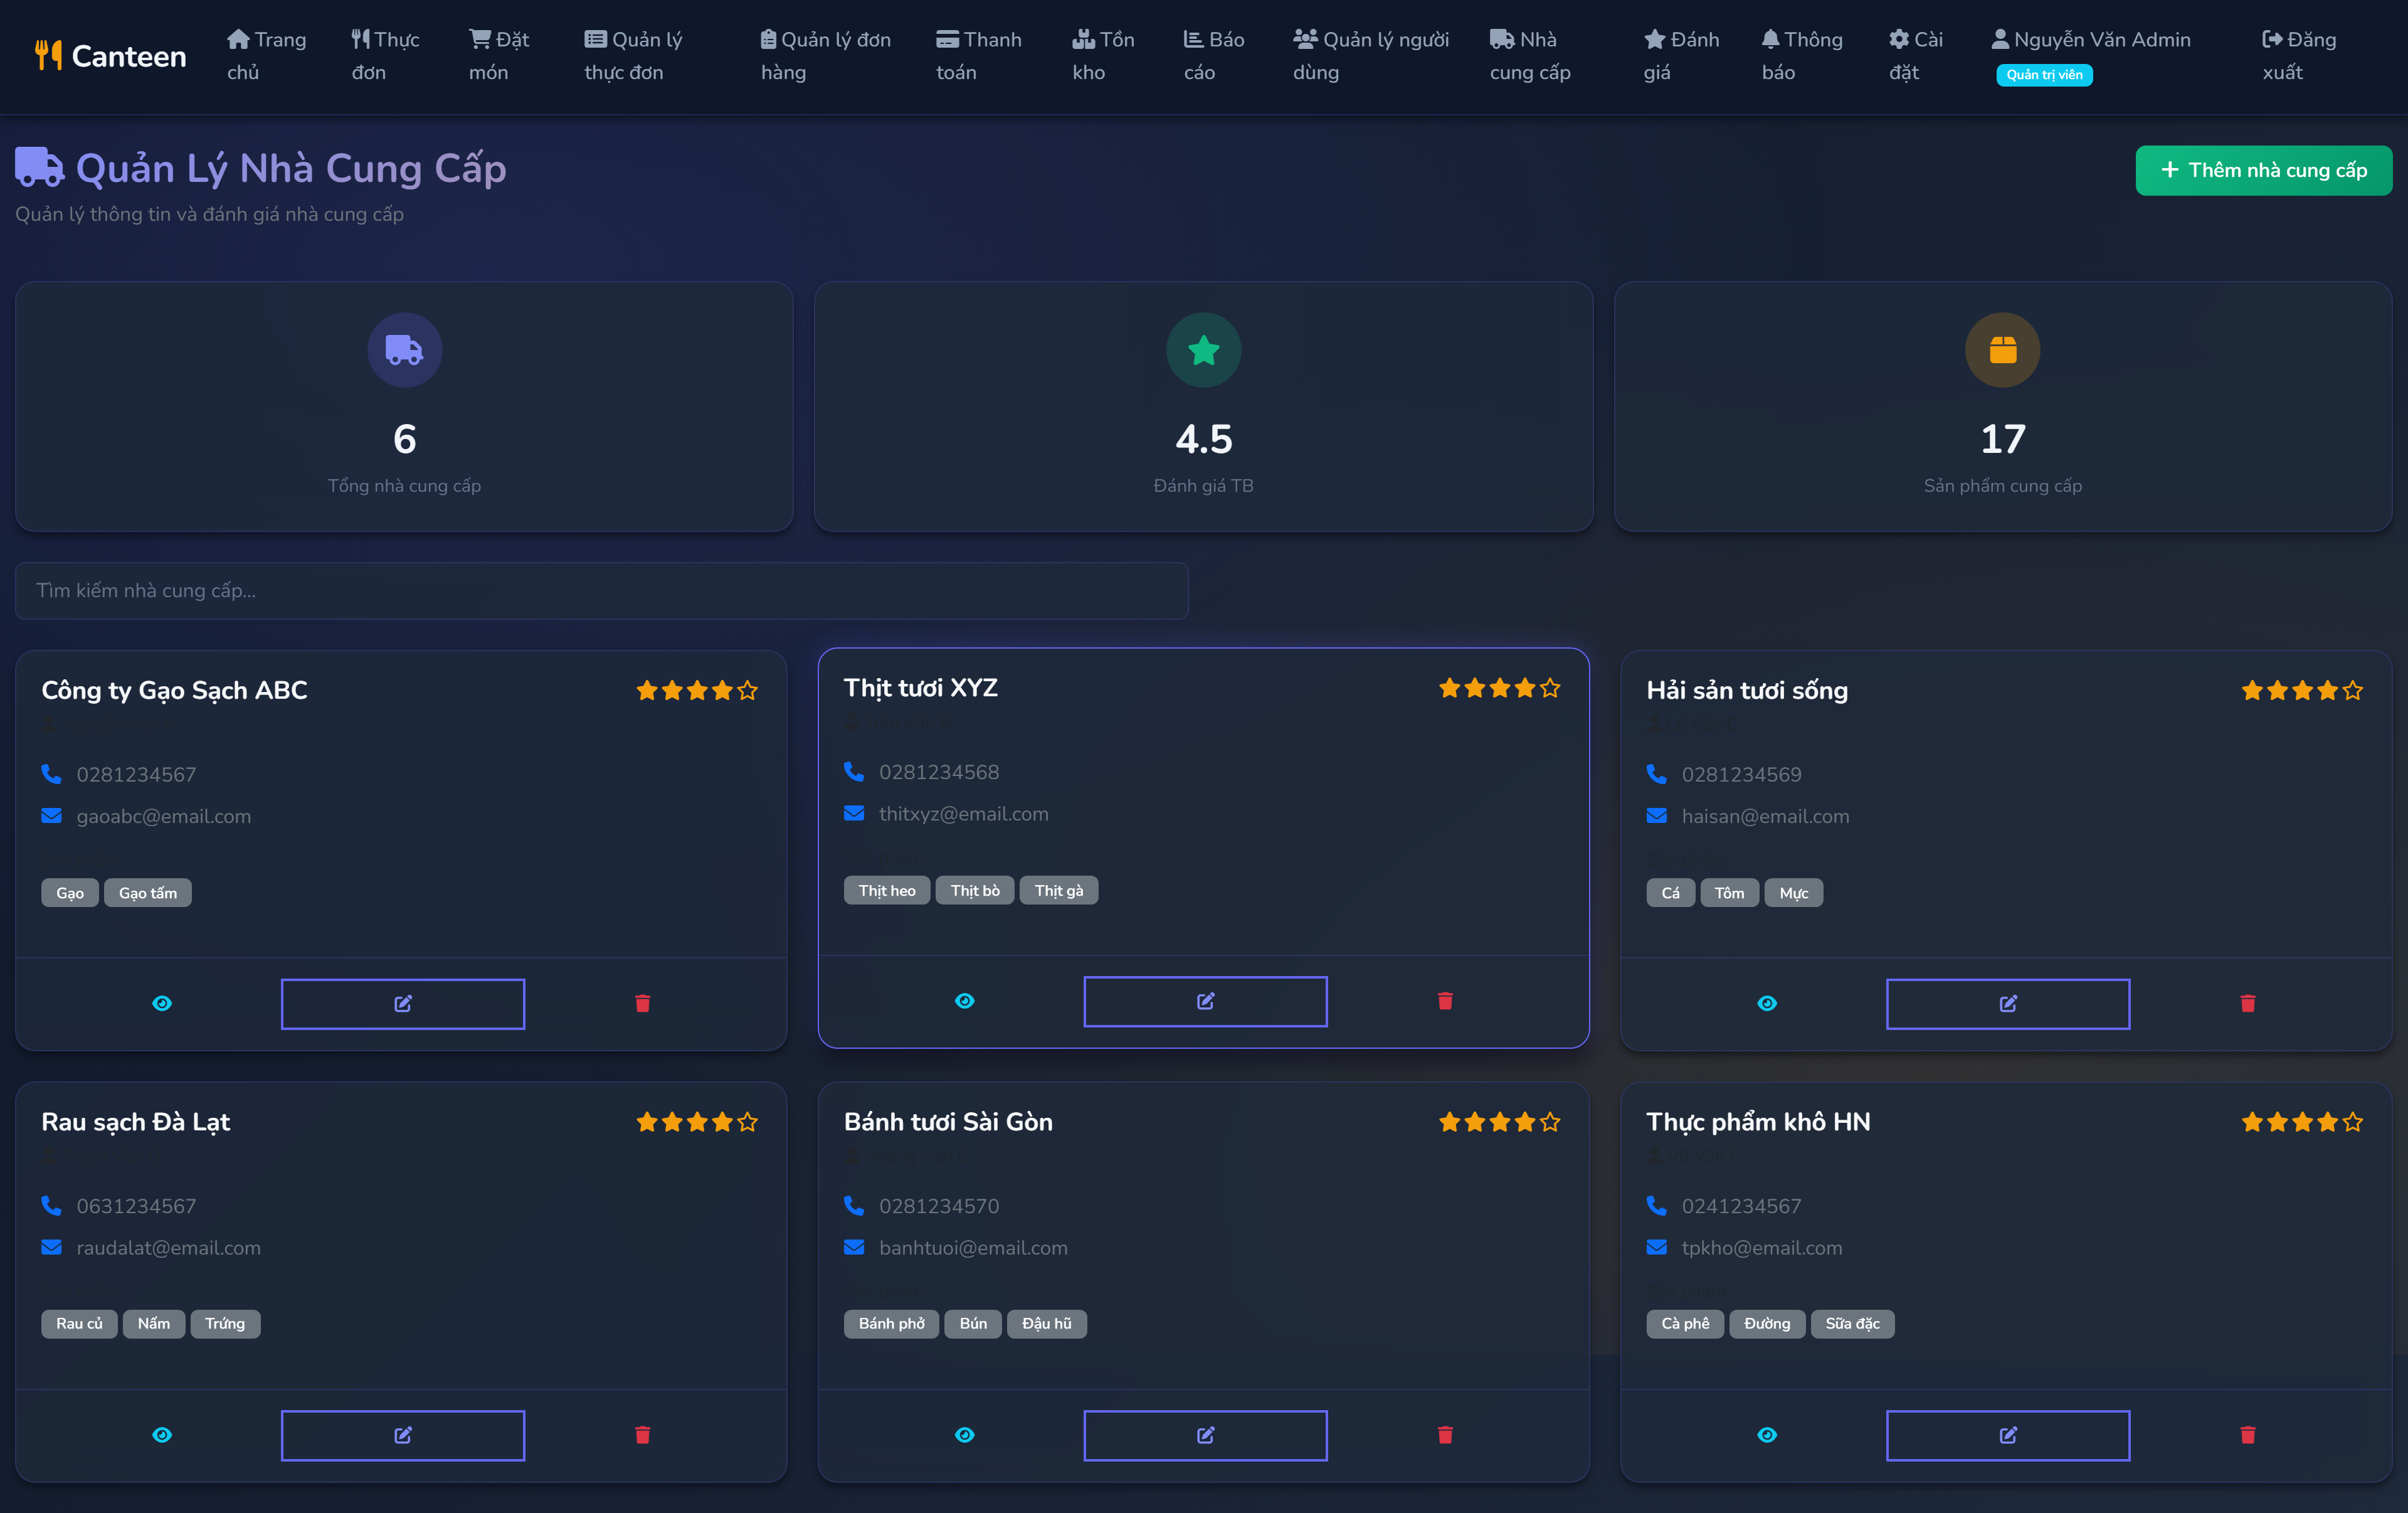This screenshot has height=1513, width=2408.
Task: Click the Cà phê product tag
Action: [x=1685, y=1324]
